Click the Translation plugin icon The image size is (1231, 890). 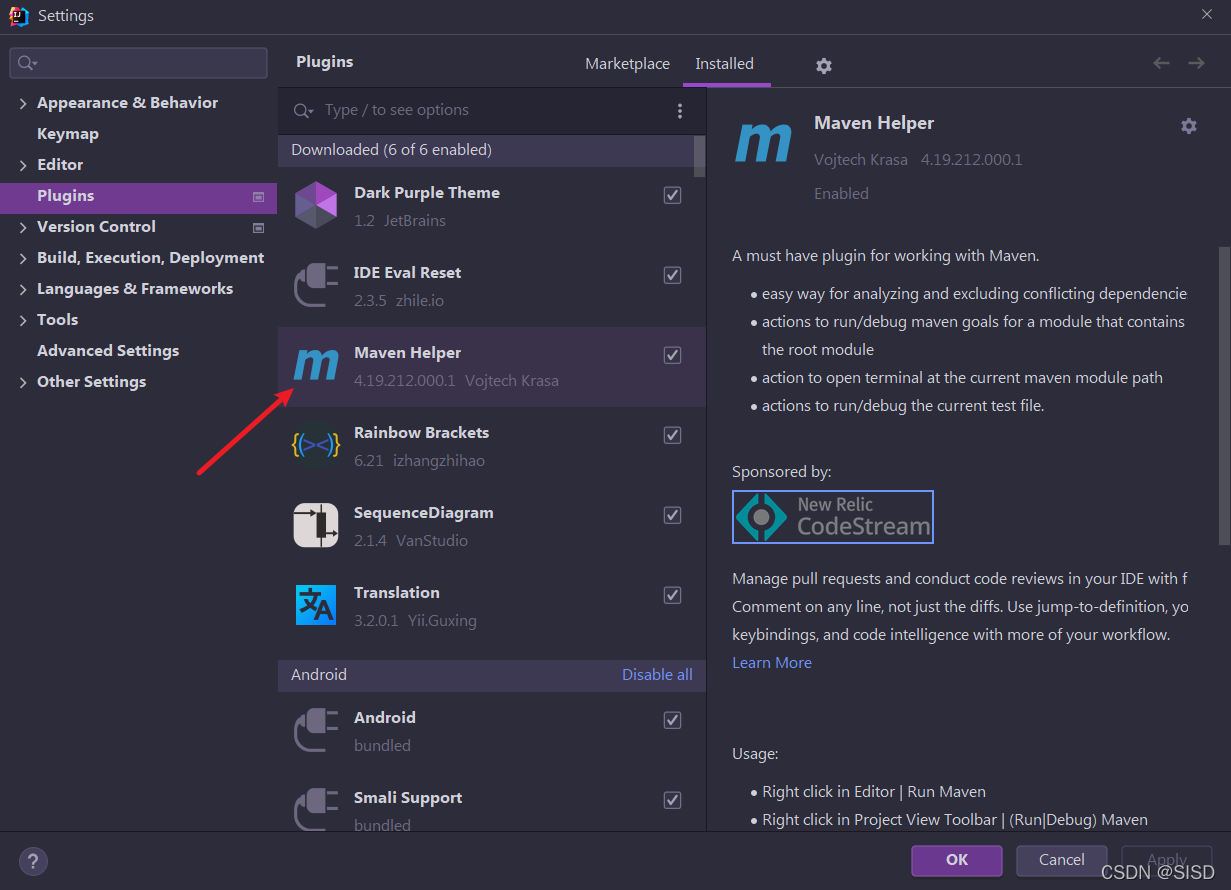tap(316, 605)
